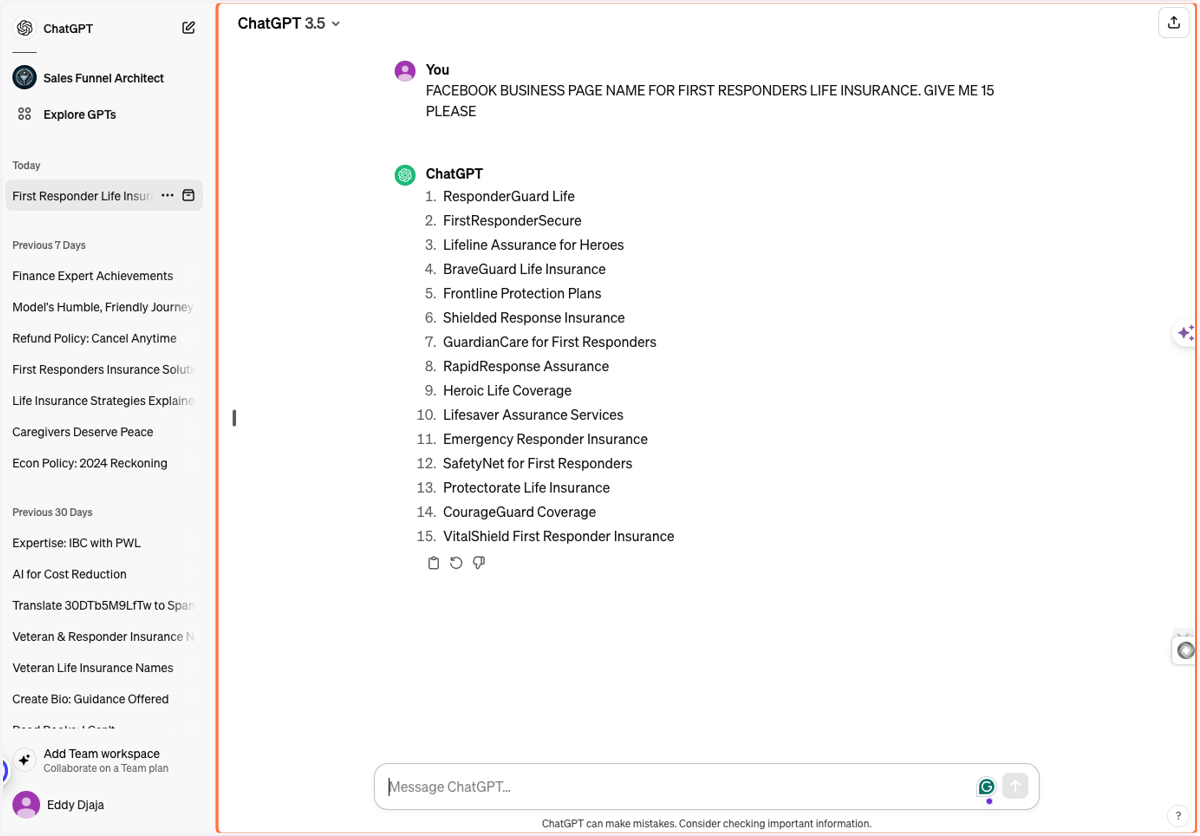Click 'GuardianCare for First Responders' text
This screenshot has height=836, width=1200.
click(x=550, y=342)
